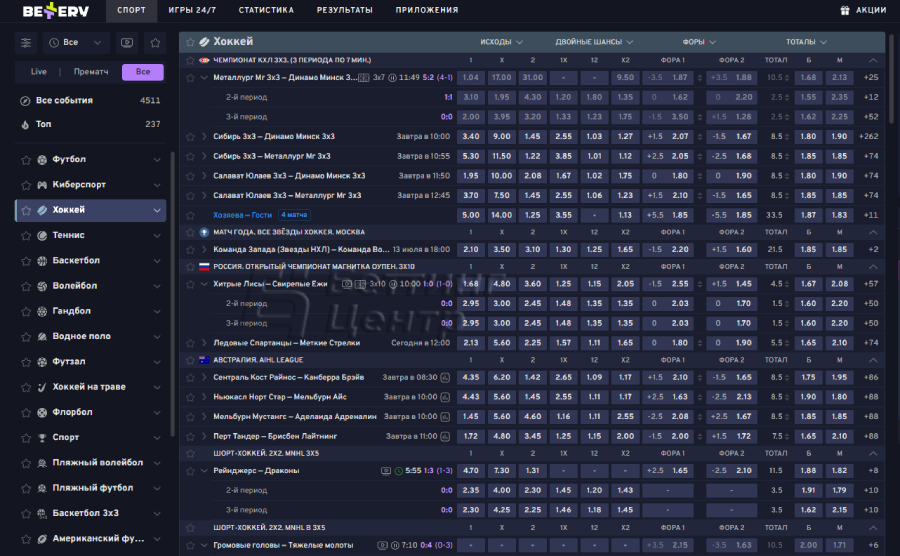The image size is (900, 556).
Task: Favorite the Металлург Мг 3х3 – Динамо Минск match
Action: coord(190,77)
